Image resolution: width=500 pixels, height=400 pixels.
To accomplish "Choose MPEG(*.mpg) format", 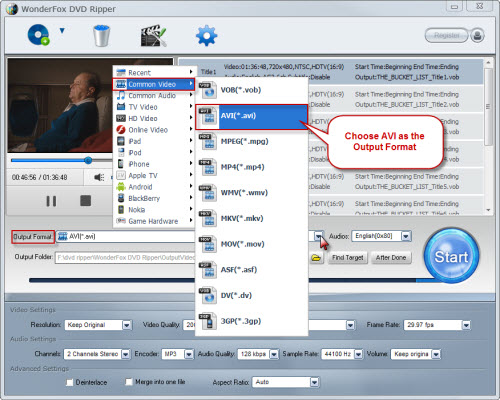I will 252,141.
